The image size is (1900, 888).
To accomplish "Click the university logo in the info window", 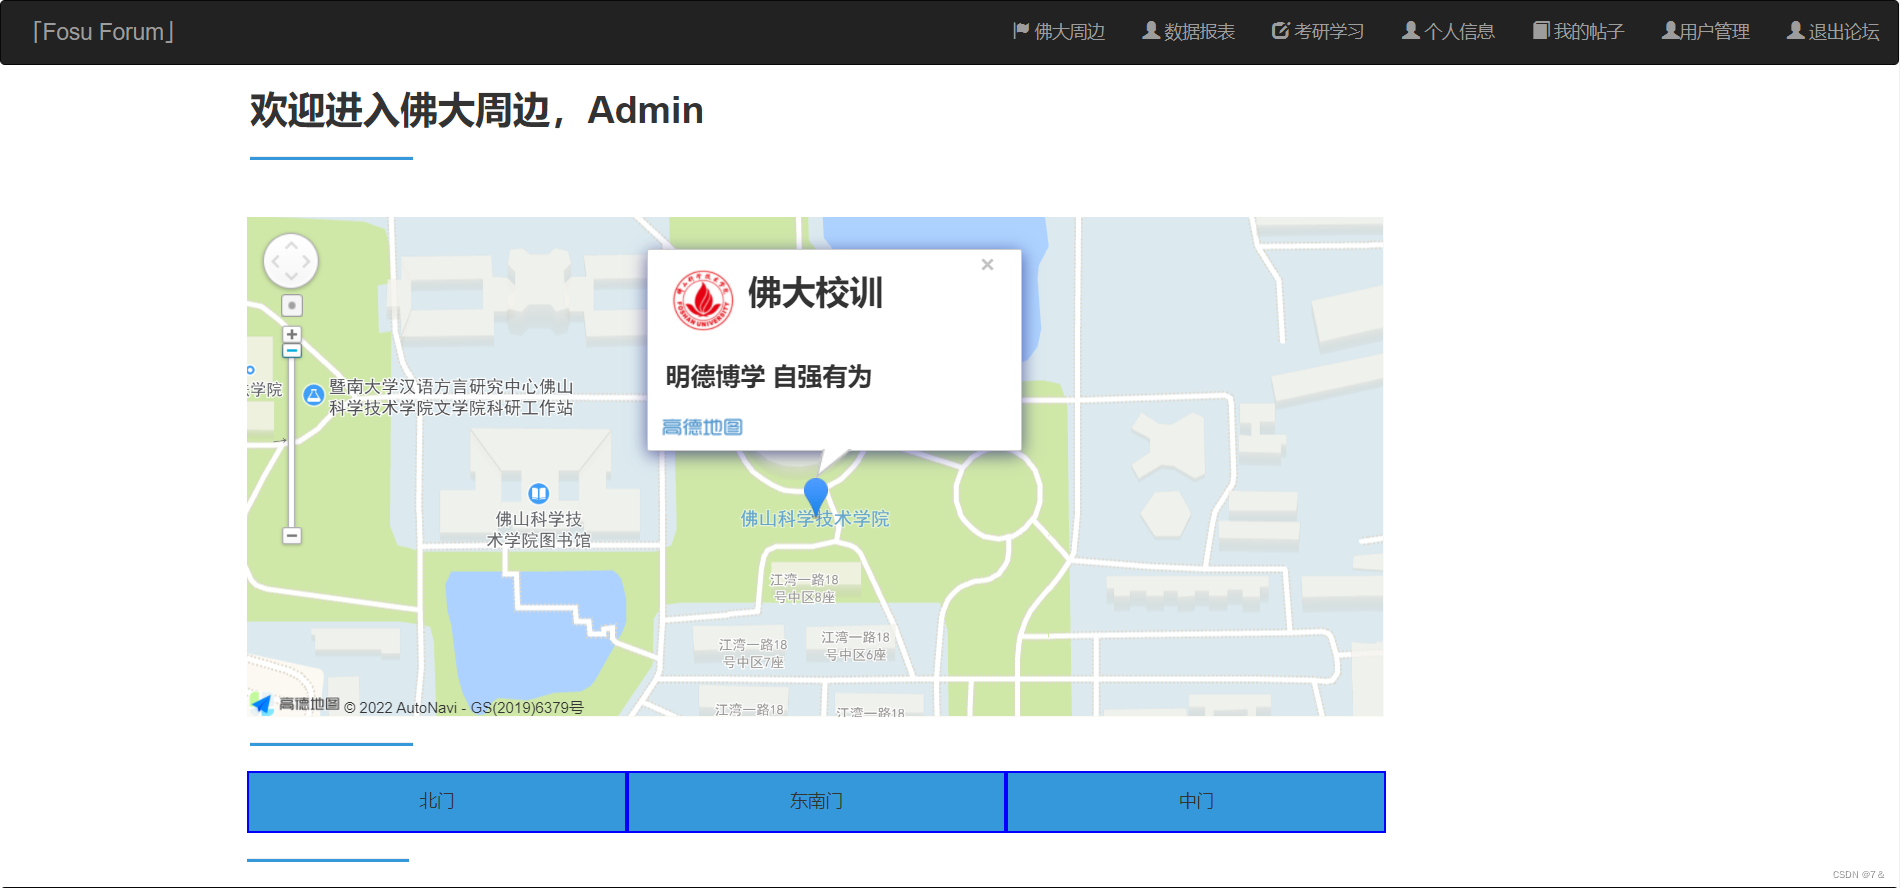I will [x=703, y=300].
